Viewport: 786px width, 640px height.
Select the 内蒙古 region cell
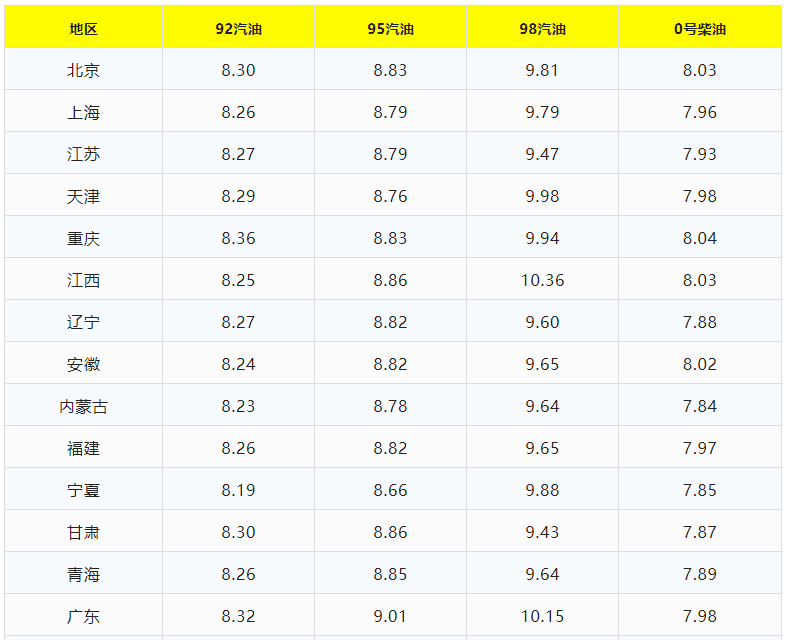(x=83, y=406)
